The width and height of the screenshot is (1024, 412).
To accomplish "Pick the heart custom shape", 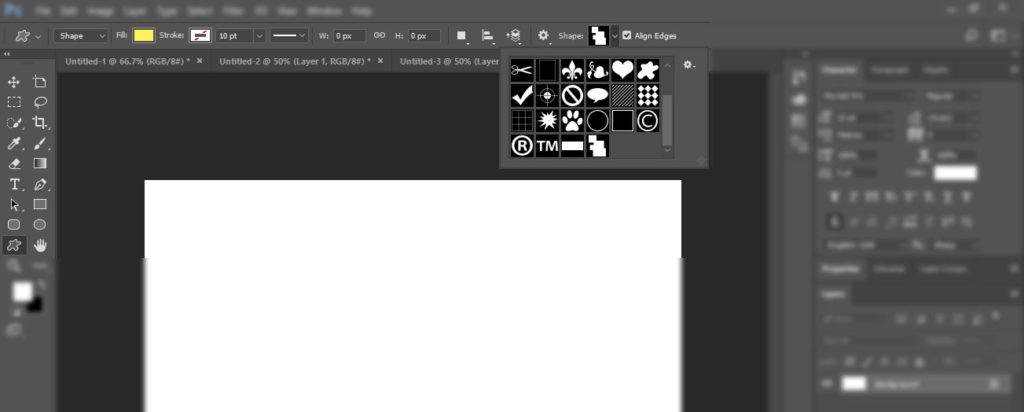I will click(x=622, y=70).
